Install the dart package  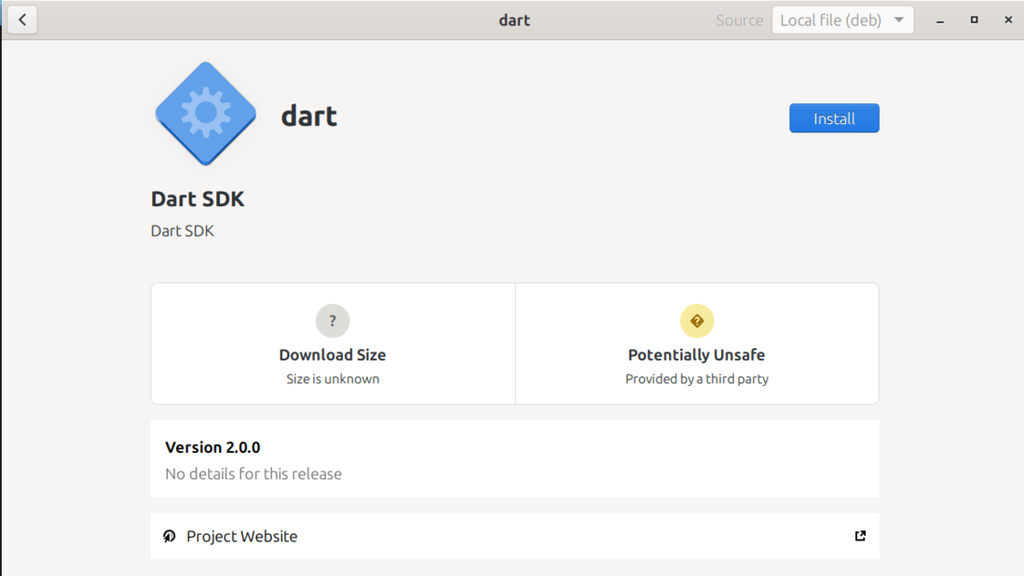(x=834, y=118)
